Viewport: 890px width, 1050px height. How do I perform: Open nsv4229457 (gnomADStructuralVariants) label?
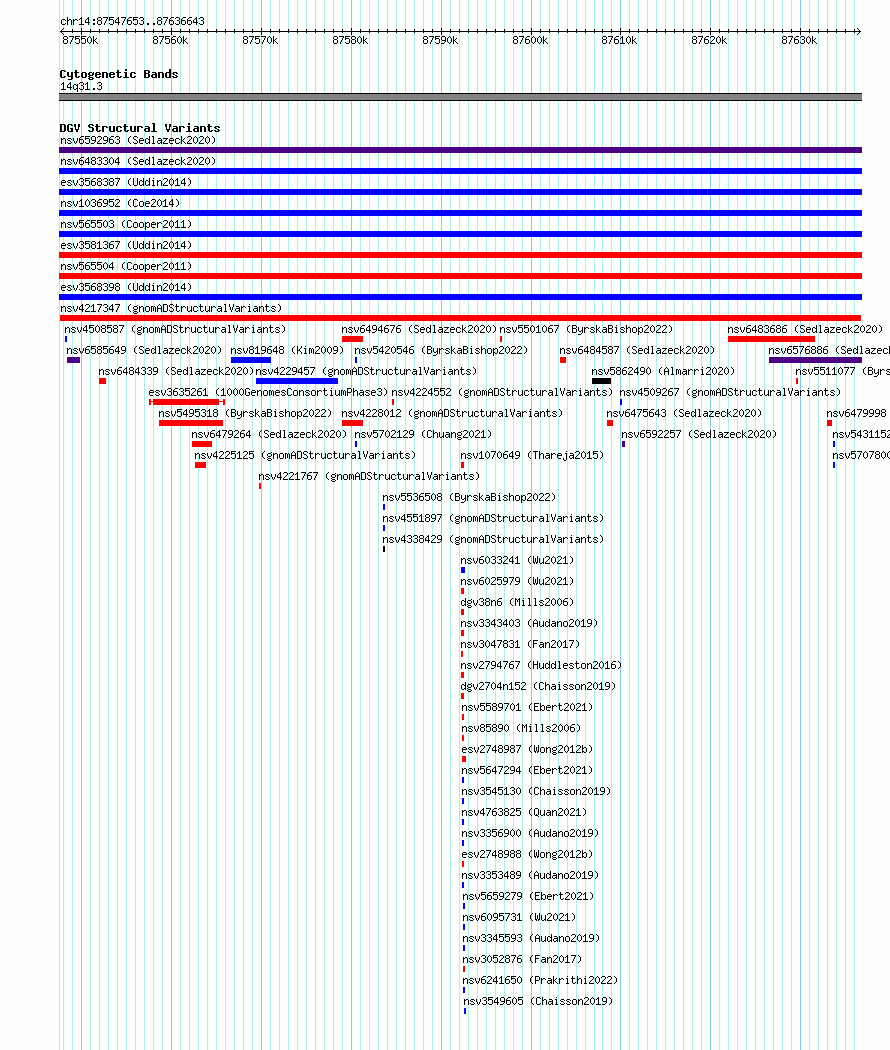366,371
